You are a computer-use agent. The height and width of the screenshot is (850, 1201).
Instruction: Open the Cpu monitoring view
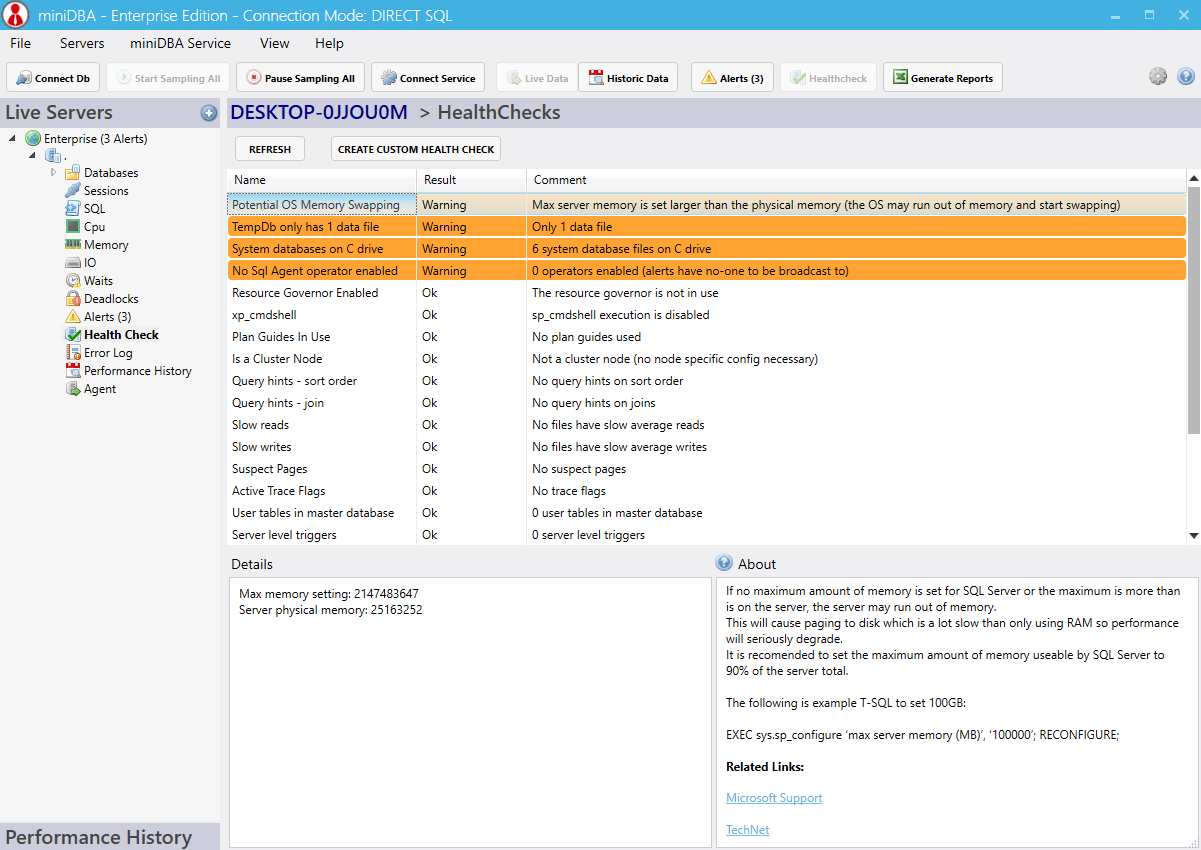point(94,227)
